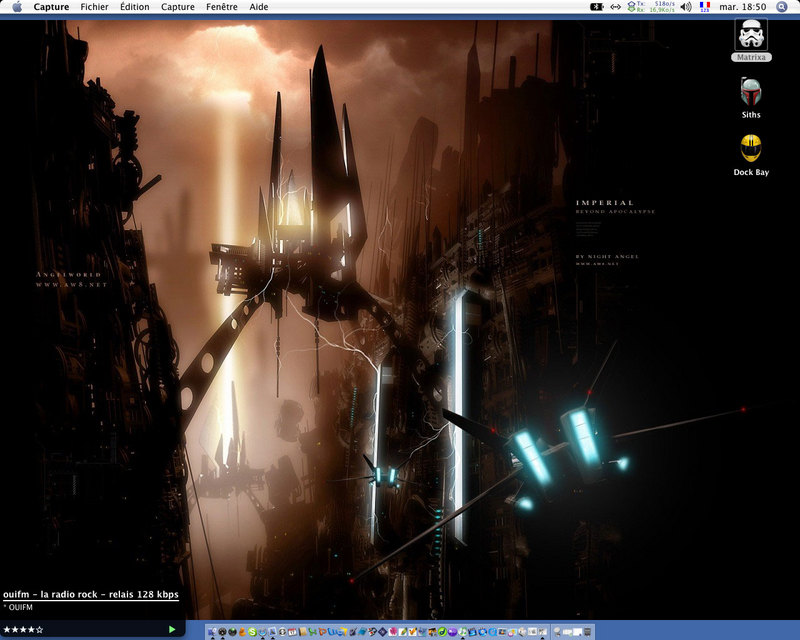Open the green S icon in Dock

click(252, 632)
